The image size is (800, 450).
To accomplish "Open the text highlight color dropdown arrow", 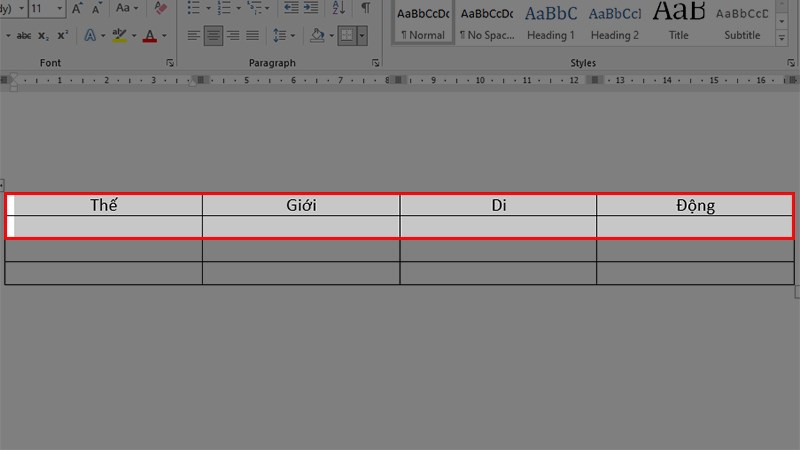I will [133, 36].
